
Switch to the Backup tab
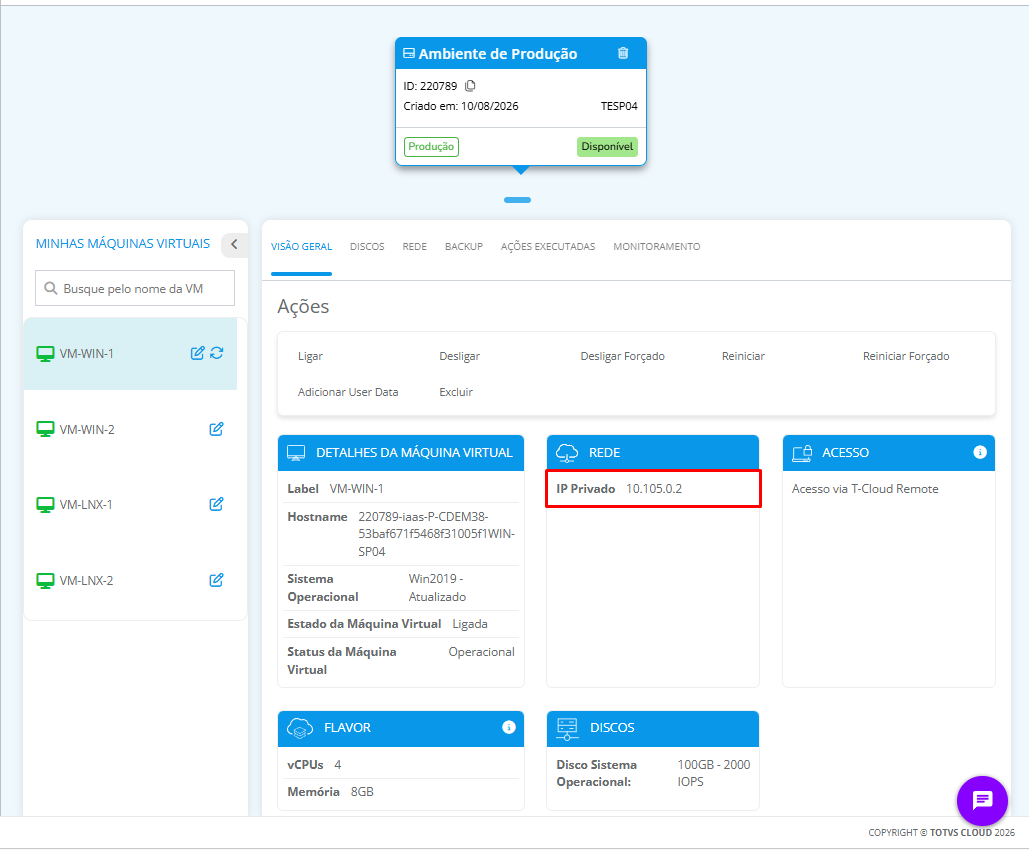pos(464,247)
